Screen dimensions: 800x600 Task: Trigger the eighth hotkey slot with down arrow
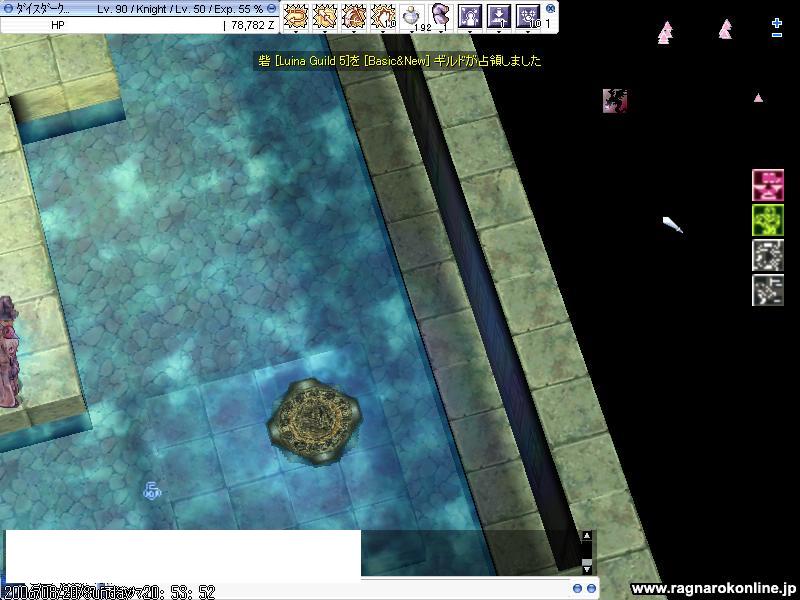point(499,16)
